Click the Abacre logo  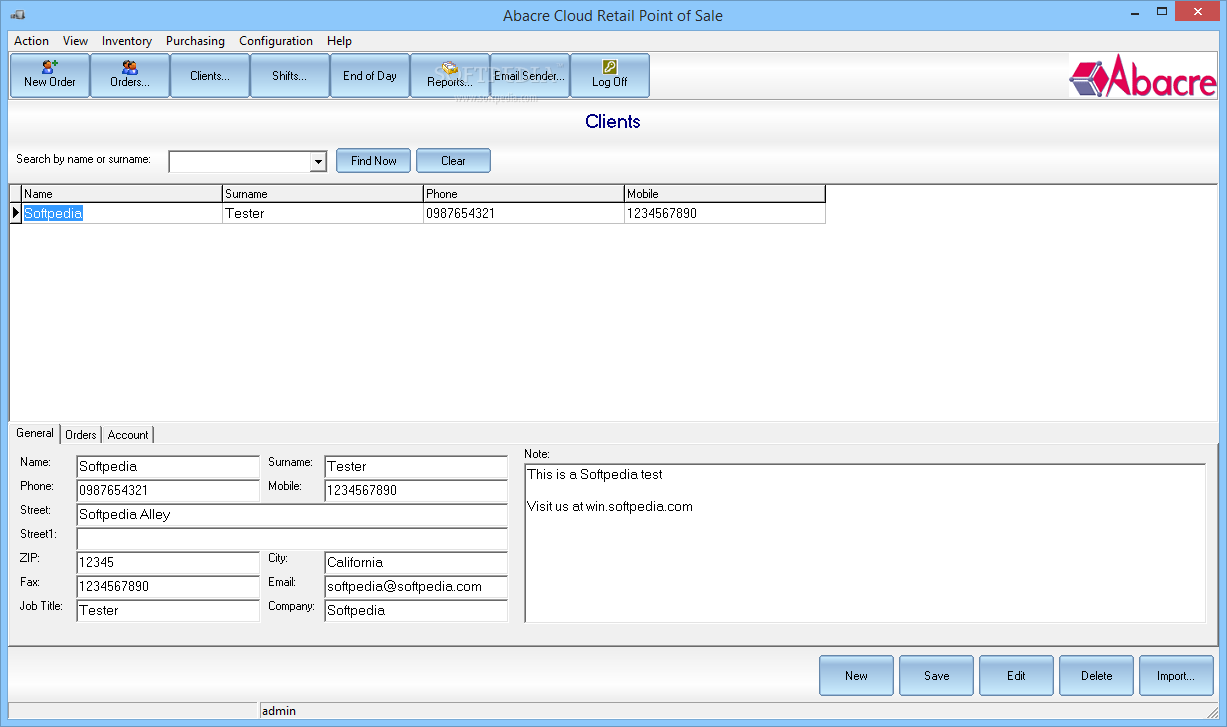pyautogui.click(x=1143, y=77)
